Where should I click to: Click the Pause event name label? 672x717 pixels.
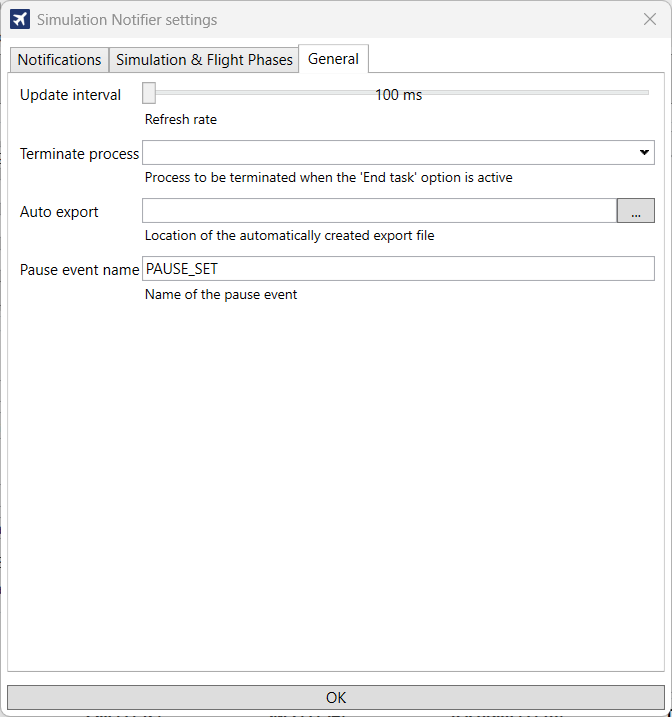tap(80, 270)
